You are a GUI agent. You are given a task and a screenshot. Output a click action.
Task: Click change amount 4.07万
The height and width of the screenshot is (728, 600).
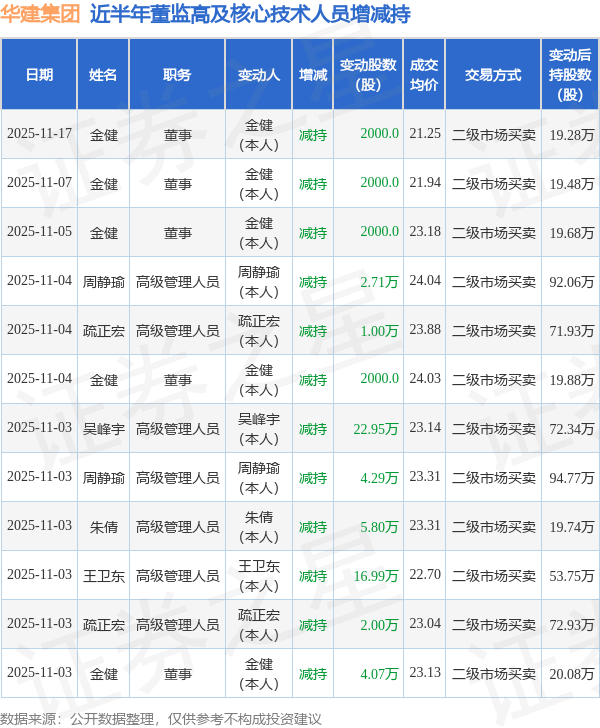(x=379, y=674)
